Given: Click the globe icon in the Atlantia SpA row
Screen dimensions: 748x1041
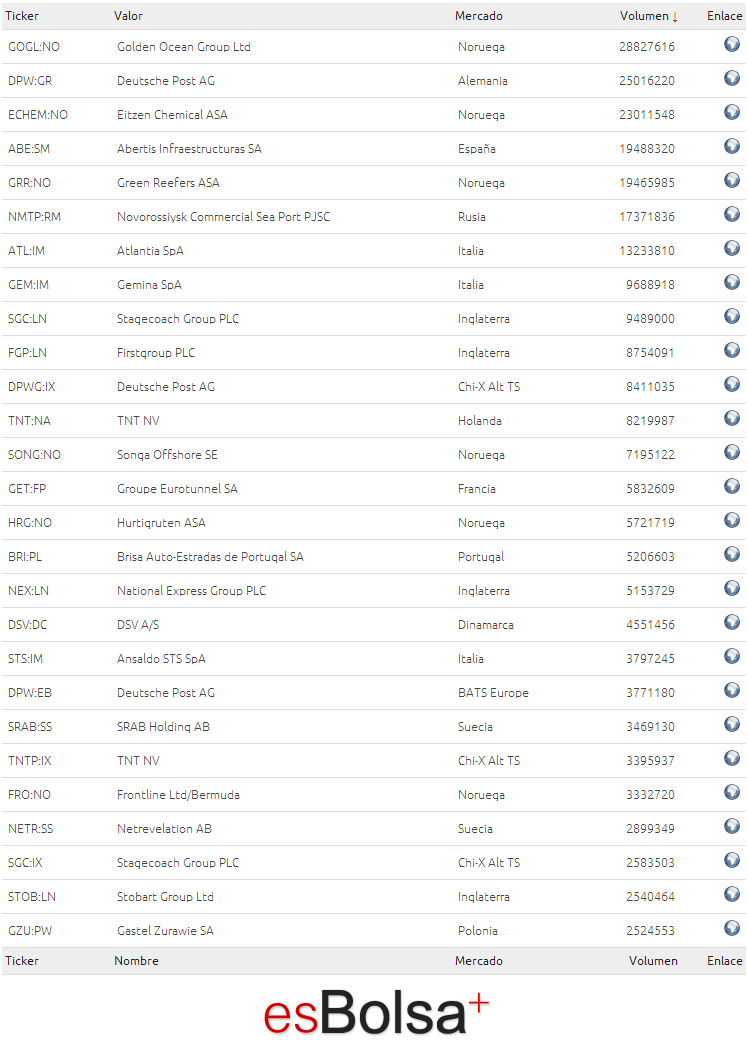Looking at the screenshot, I should coord(731,248).
